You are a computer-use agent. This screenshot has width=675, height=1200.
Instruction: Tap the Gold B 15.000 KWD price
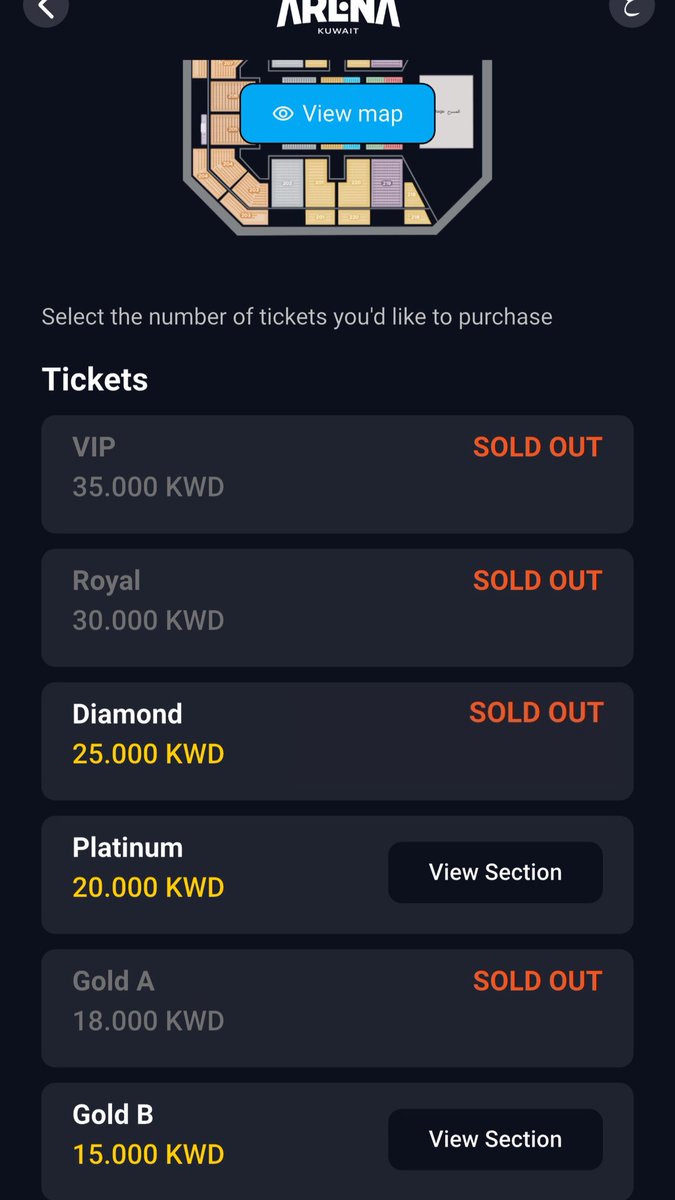148,1154
